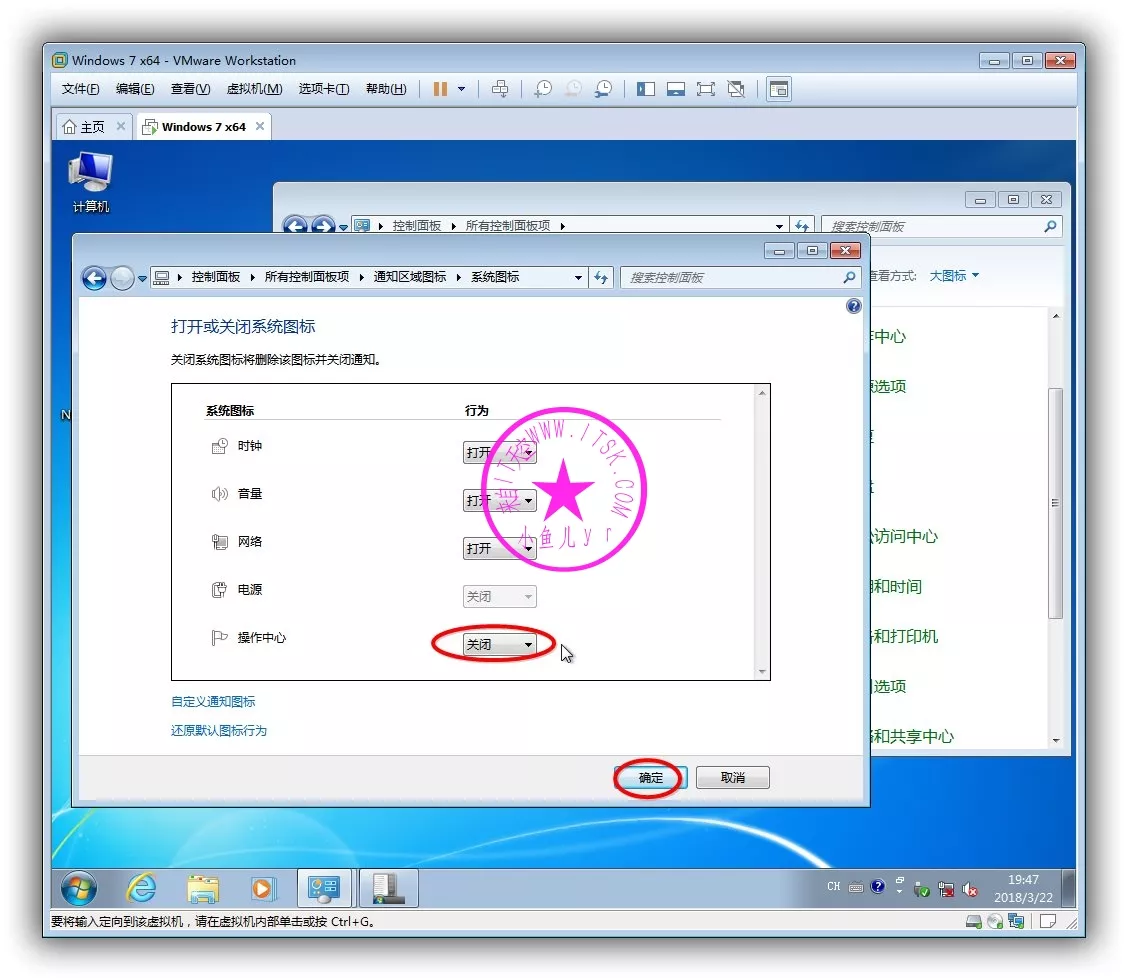1128x980 pixels.
Task: Click the 自定义通知图标 link
Action: tap(213, 702)
